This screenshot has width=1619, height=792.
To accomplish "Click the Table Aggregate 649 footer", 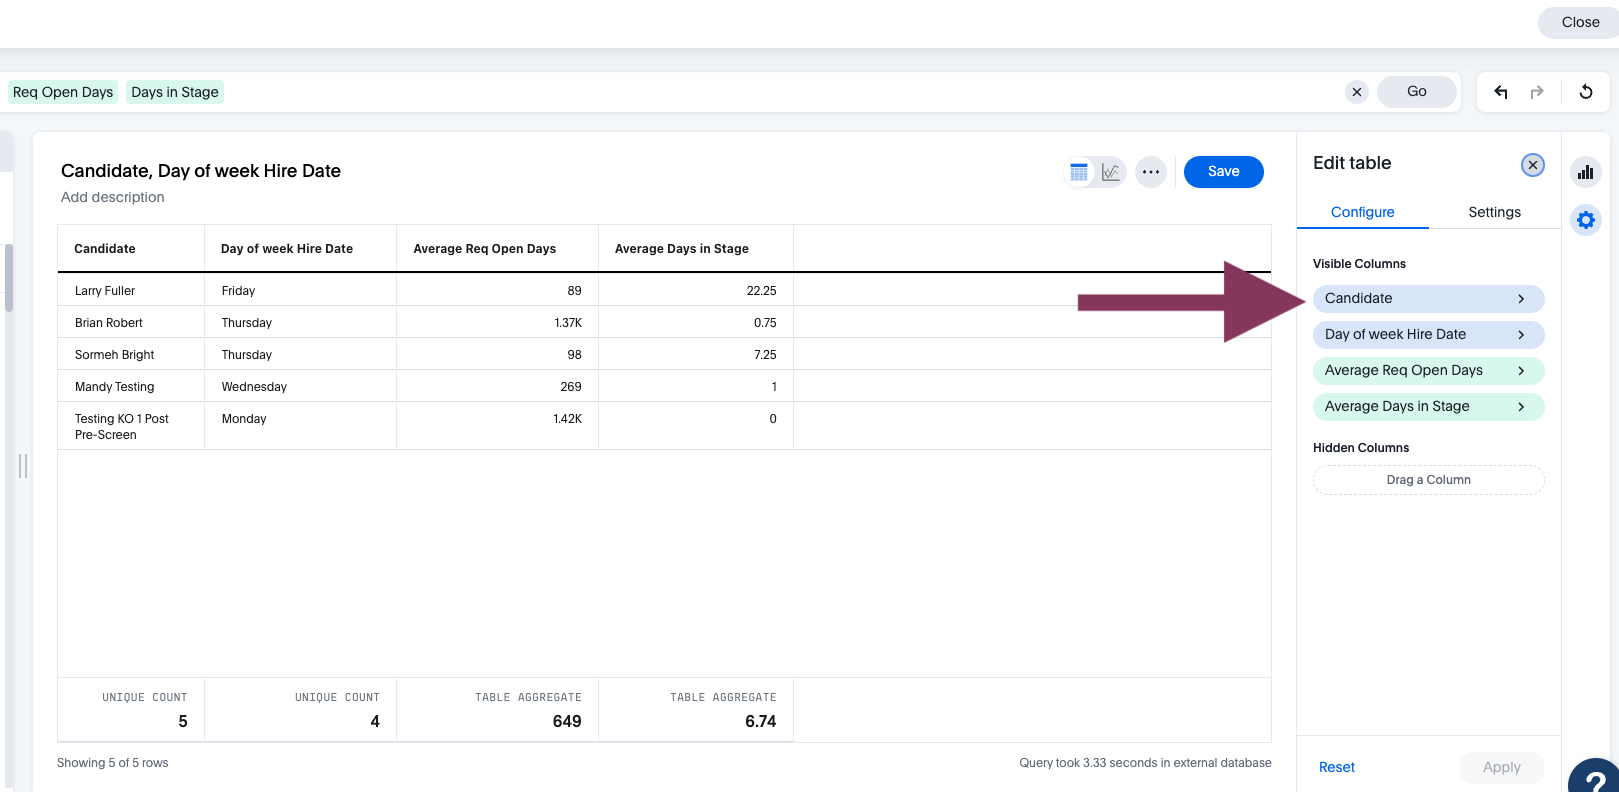I will pos(498,710).
